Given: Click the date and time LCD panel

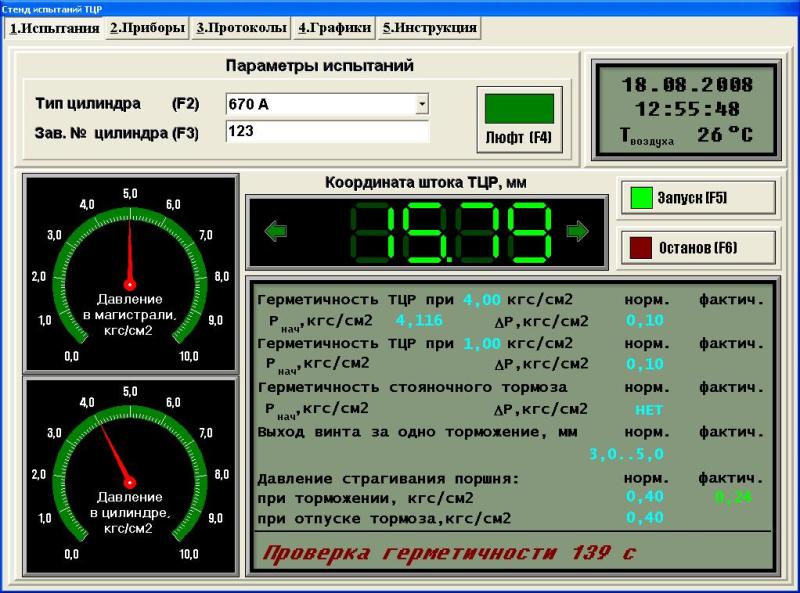Looking at the screenshot, I should click(x=687, y=110).
